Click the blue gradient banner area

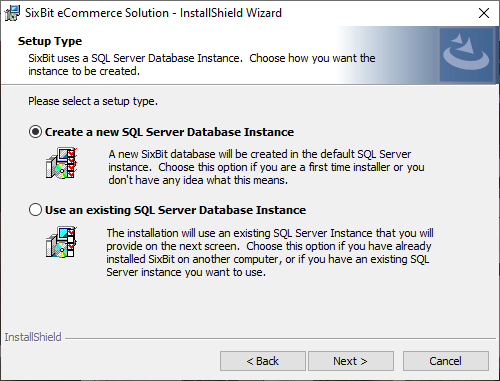[387, 55]
